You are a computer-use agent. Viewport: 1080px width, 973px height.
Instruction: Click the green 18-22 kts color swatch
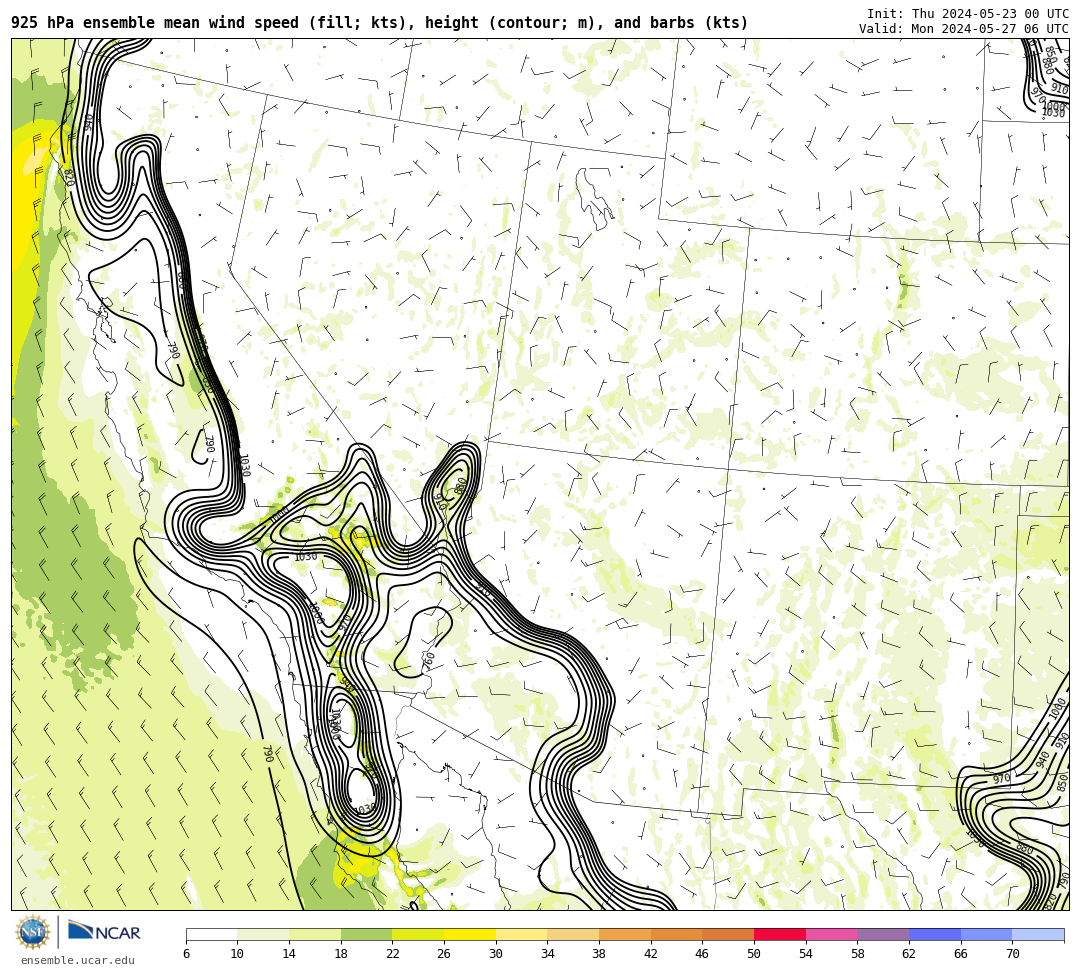(366, 934)
